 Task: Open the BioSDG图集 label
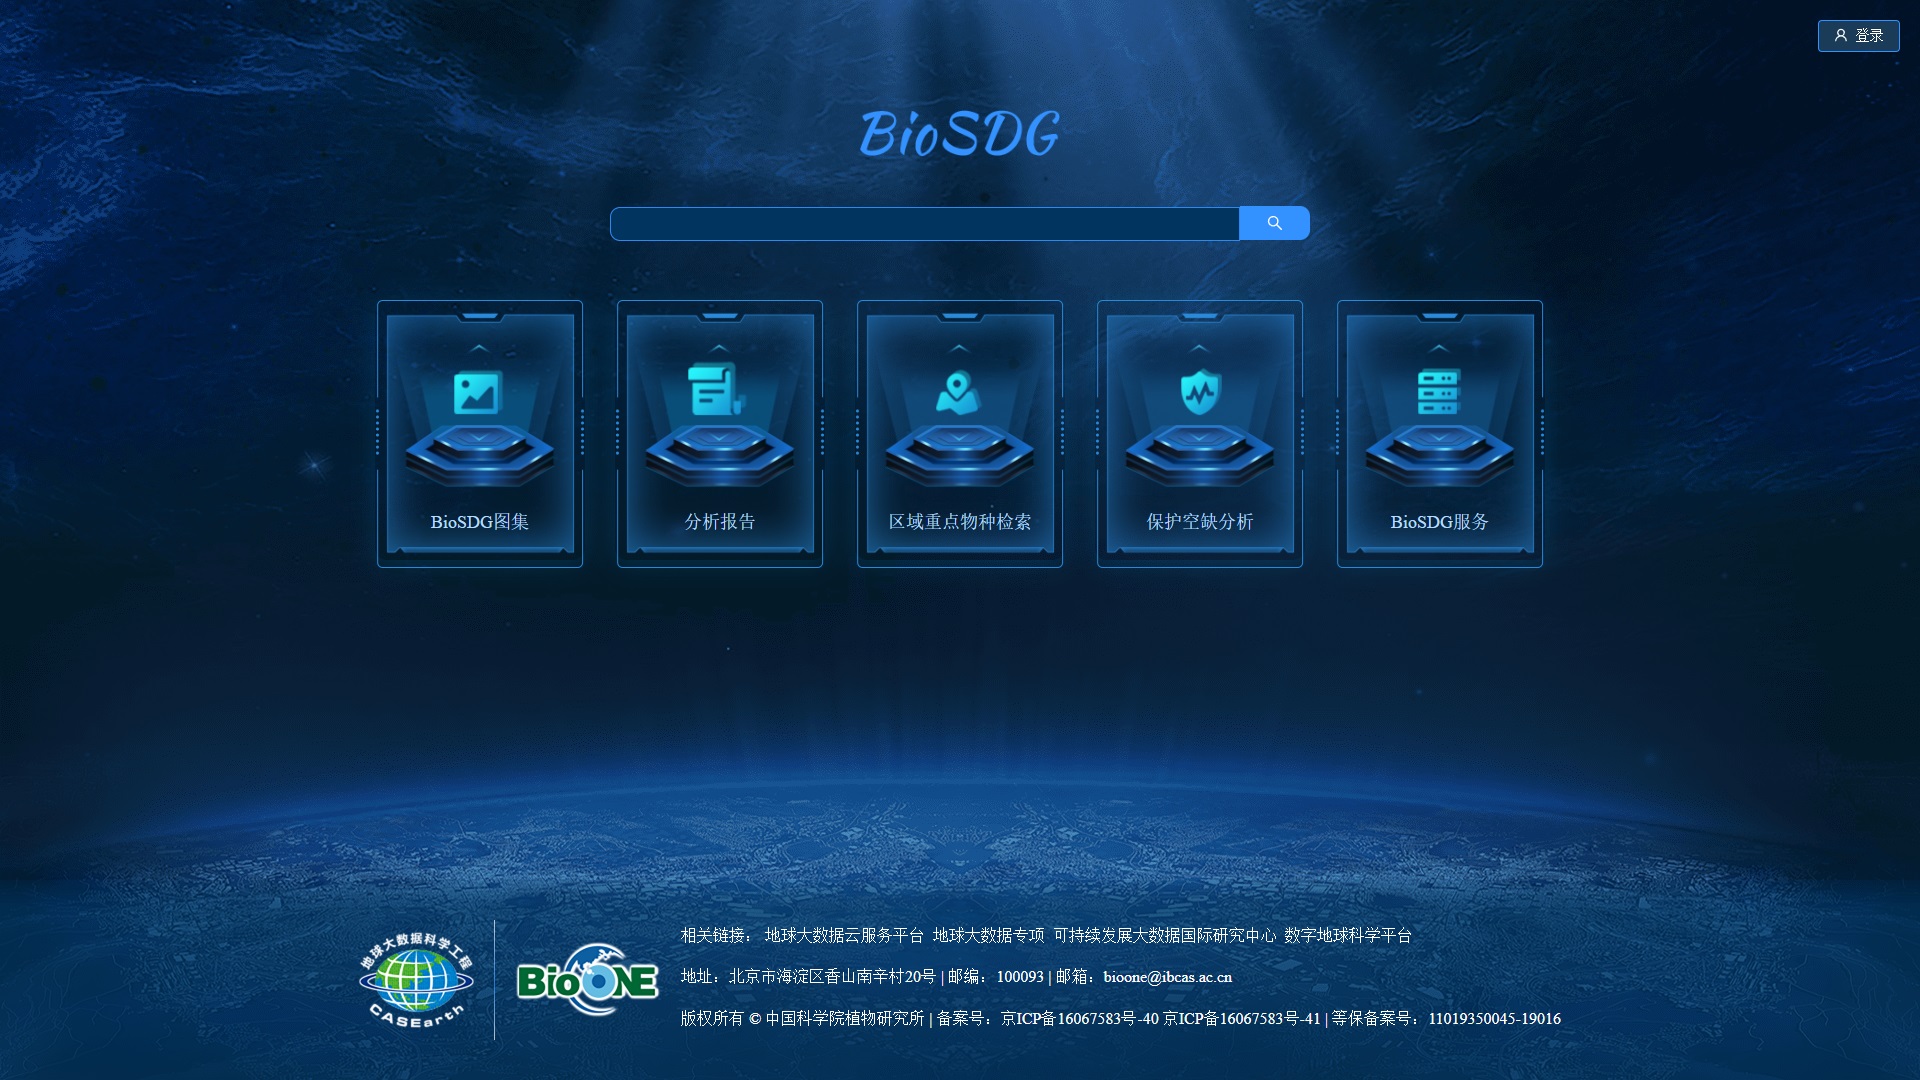point(480,522)
